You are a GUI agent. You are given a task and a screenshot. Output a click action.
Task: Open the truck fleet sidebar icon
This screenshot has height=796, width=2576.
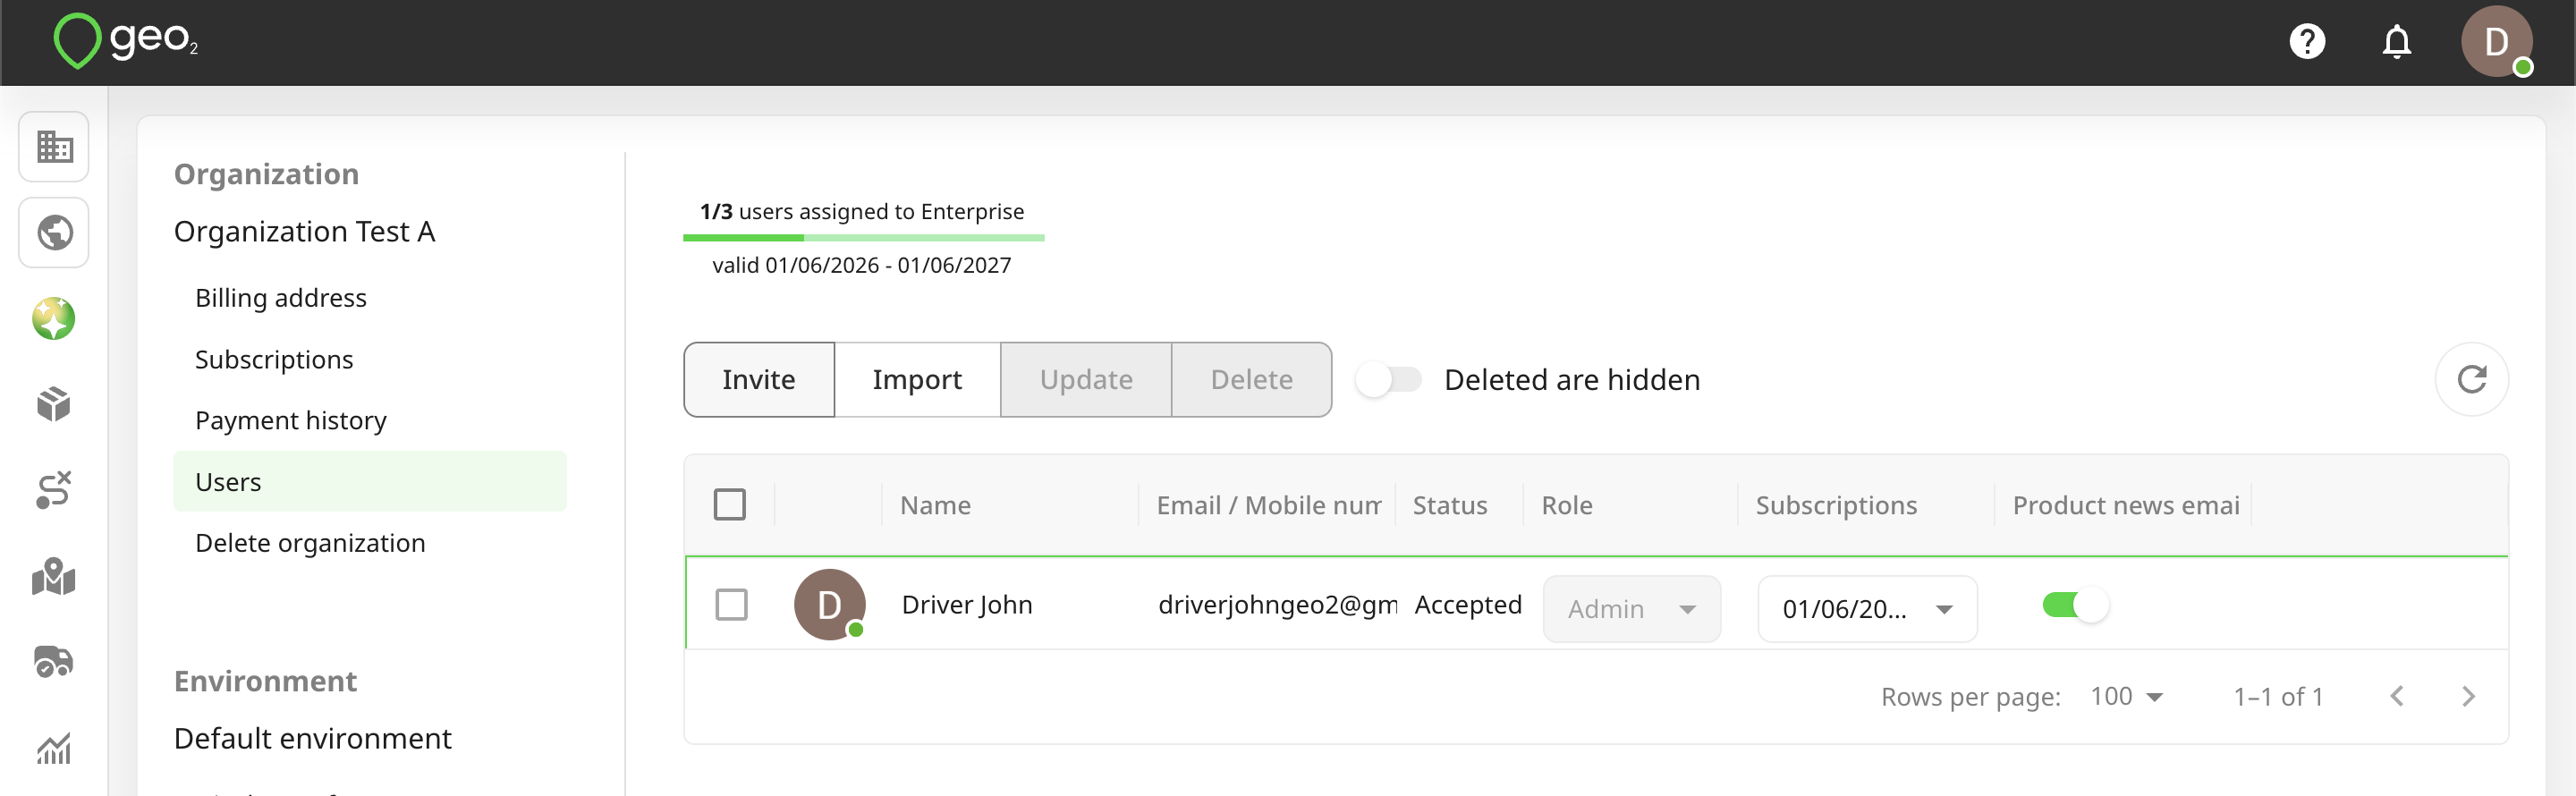point(54,662)
